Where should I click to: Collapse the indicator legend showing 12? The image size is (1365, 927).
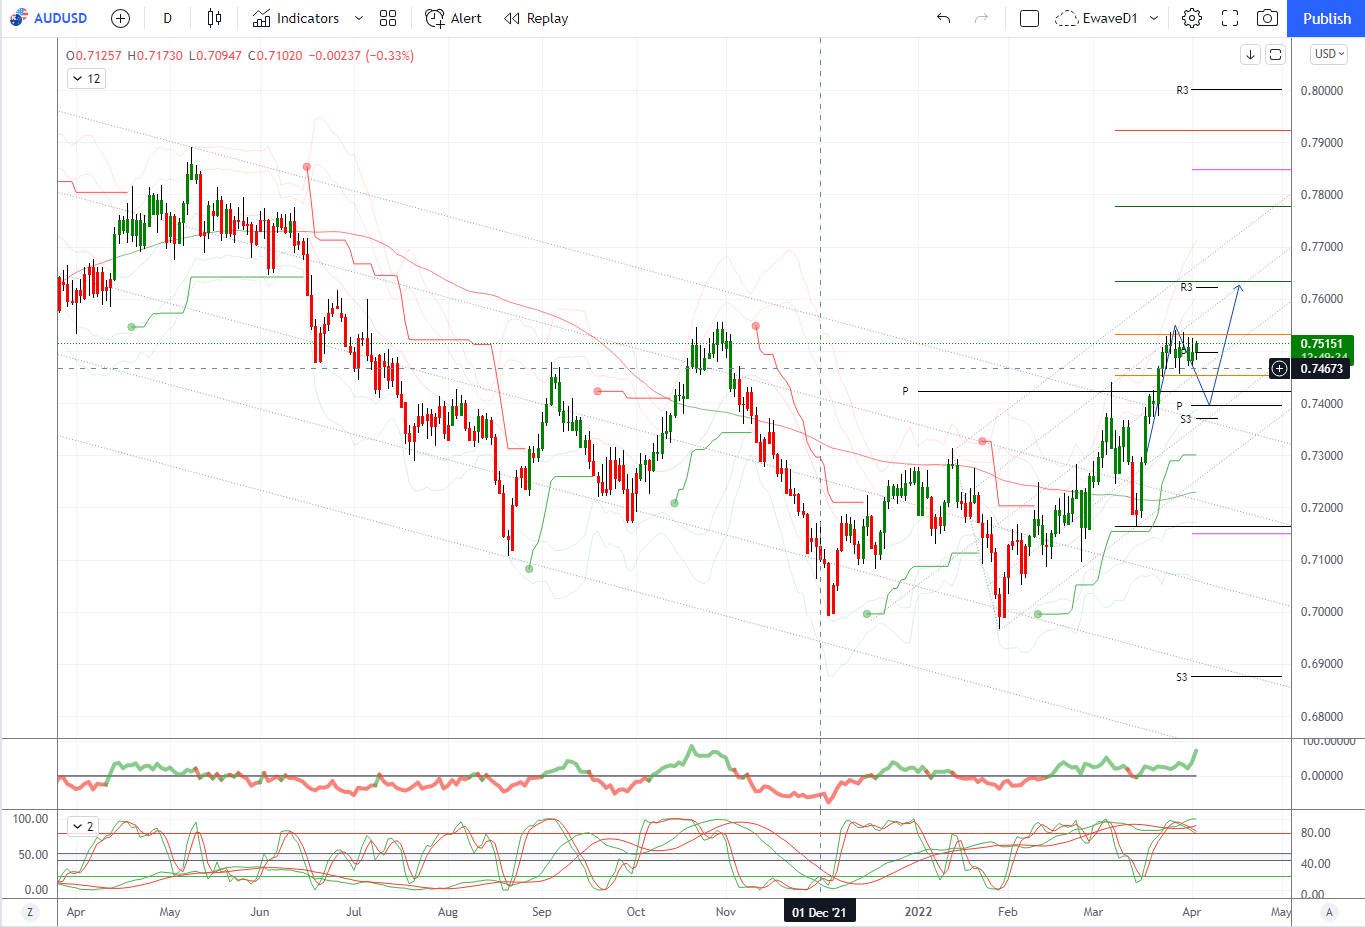[86, 78]
